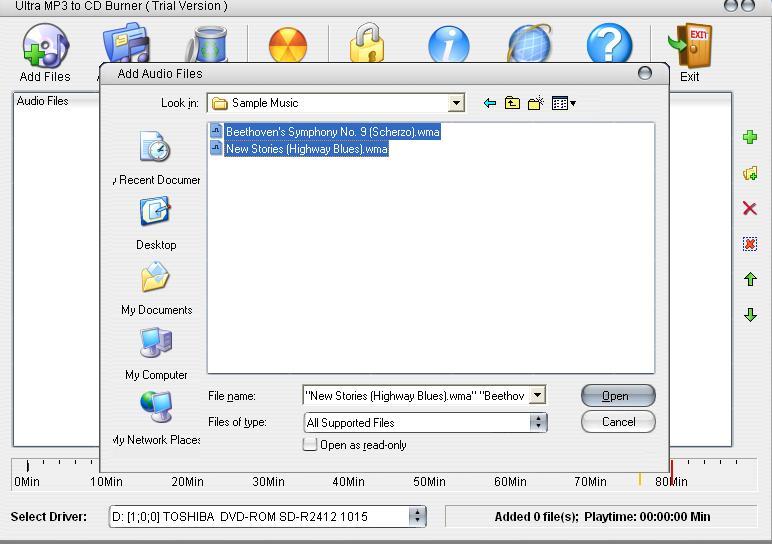
Task: Click the padlock register icon
Action: click(367, 43)
